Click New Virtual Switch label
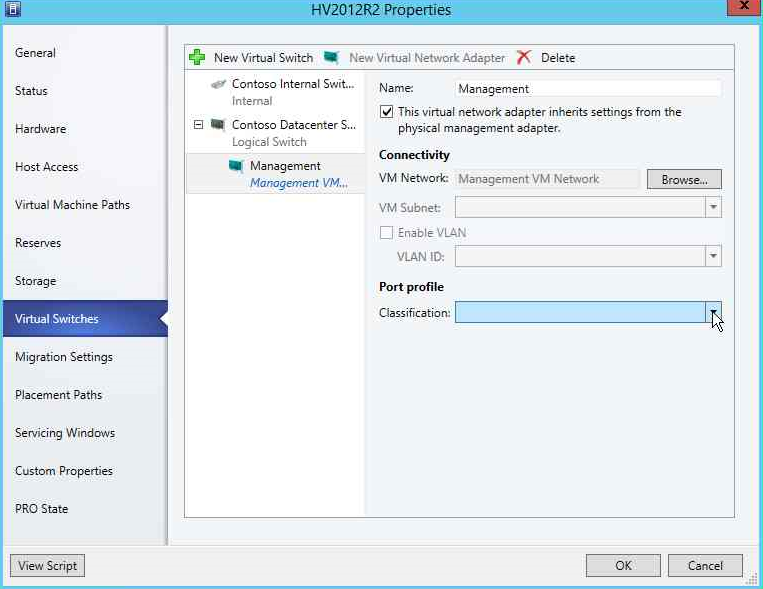The height and width of the screenshot is (589, 763). pos(263,57)
